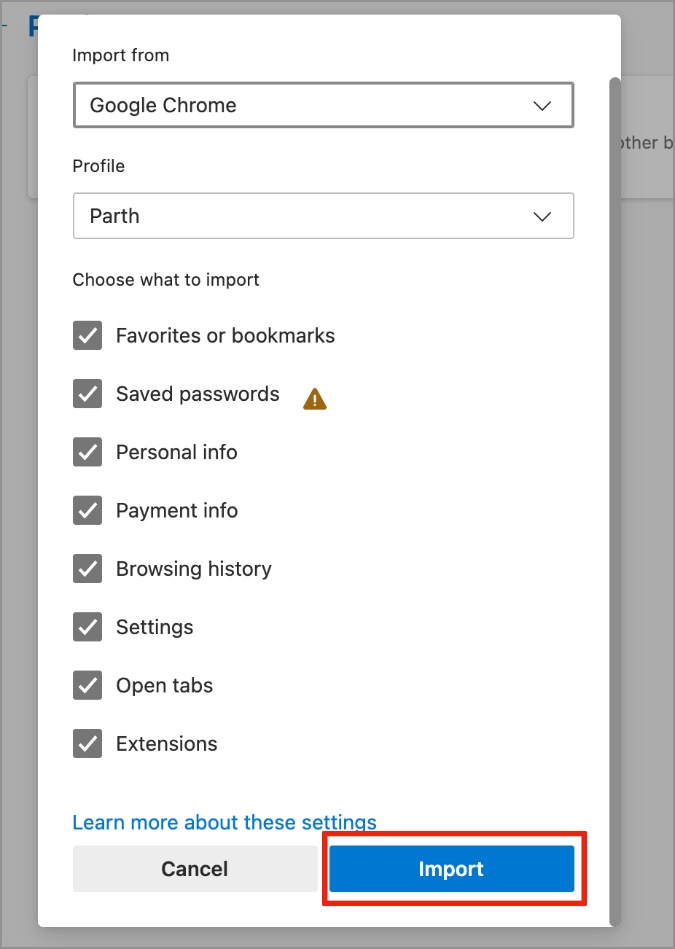This screenshot has width=675, height=949.
Task: Uncheck Favorites or bookmarks checkbox
Action: pyautogui.click(x=88, y=335)
